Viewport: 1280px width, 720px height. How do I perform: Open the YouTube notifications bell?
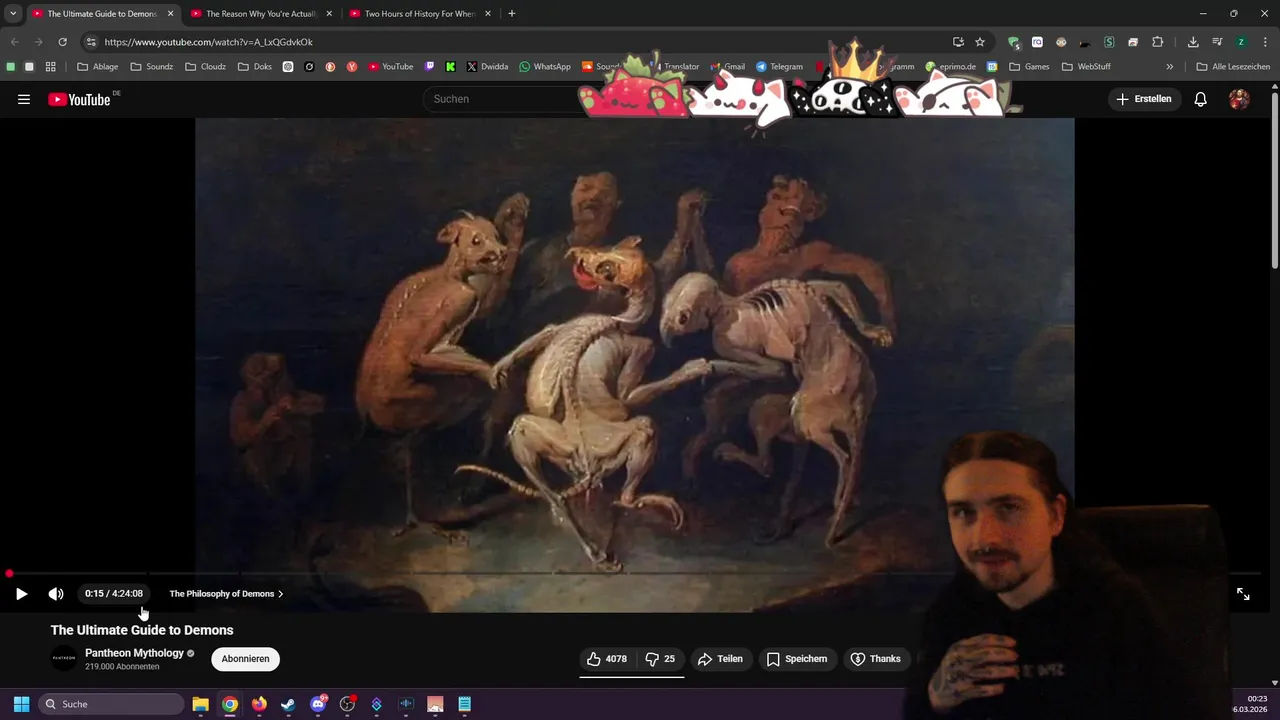[1201, 99]
